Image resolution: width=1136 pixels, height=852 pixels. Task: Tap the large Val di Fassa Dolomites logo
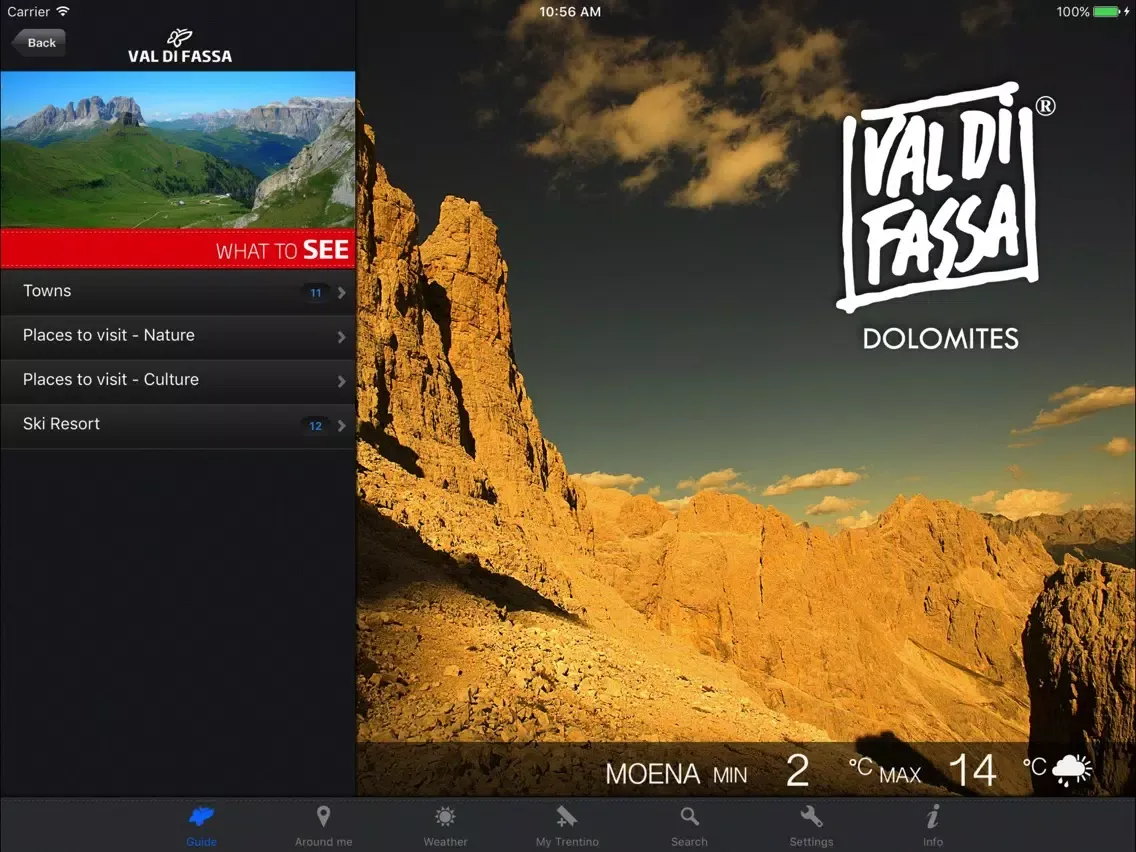[944, 217]
